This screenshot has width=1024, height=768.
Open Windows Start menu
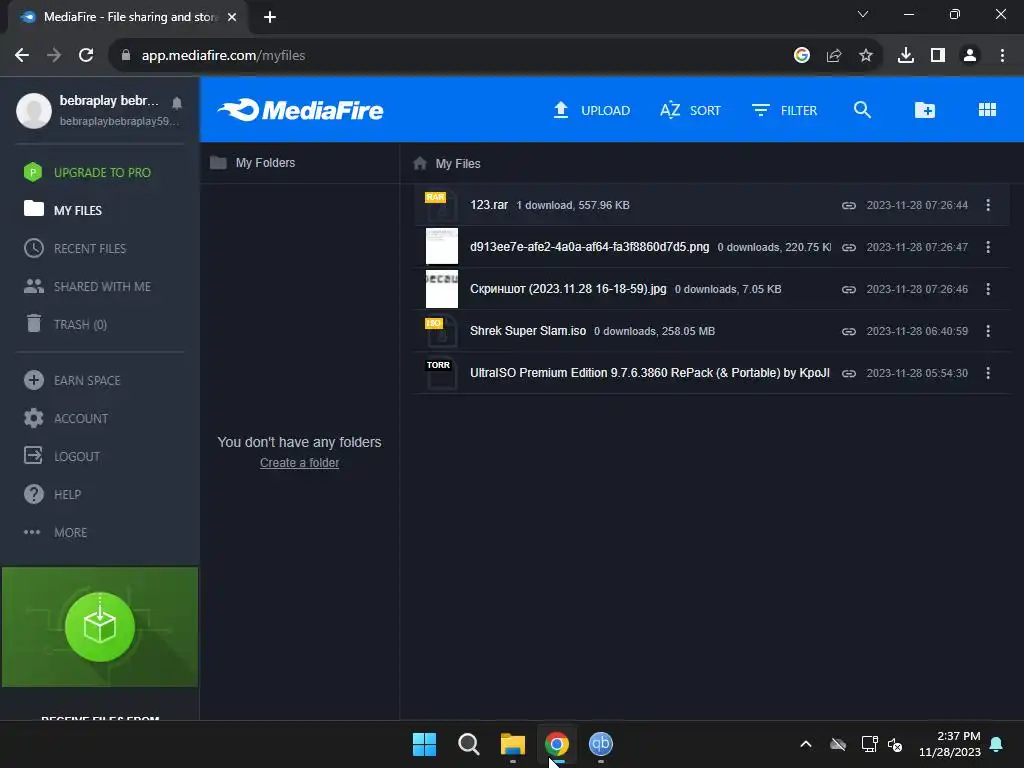point(424,744)
